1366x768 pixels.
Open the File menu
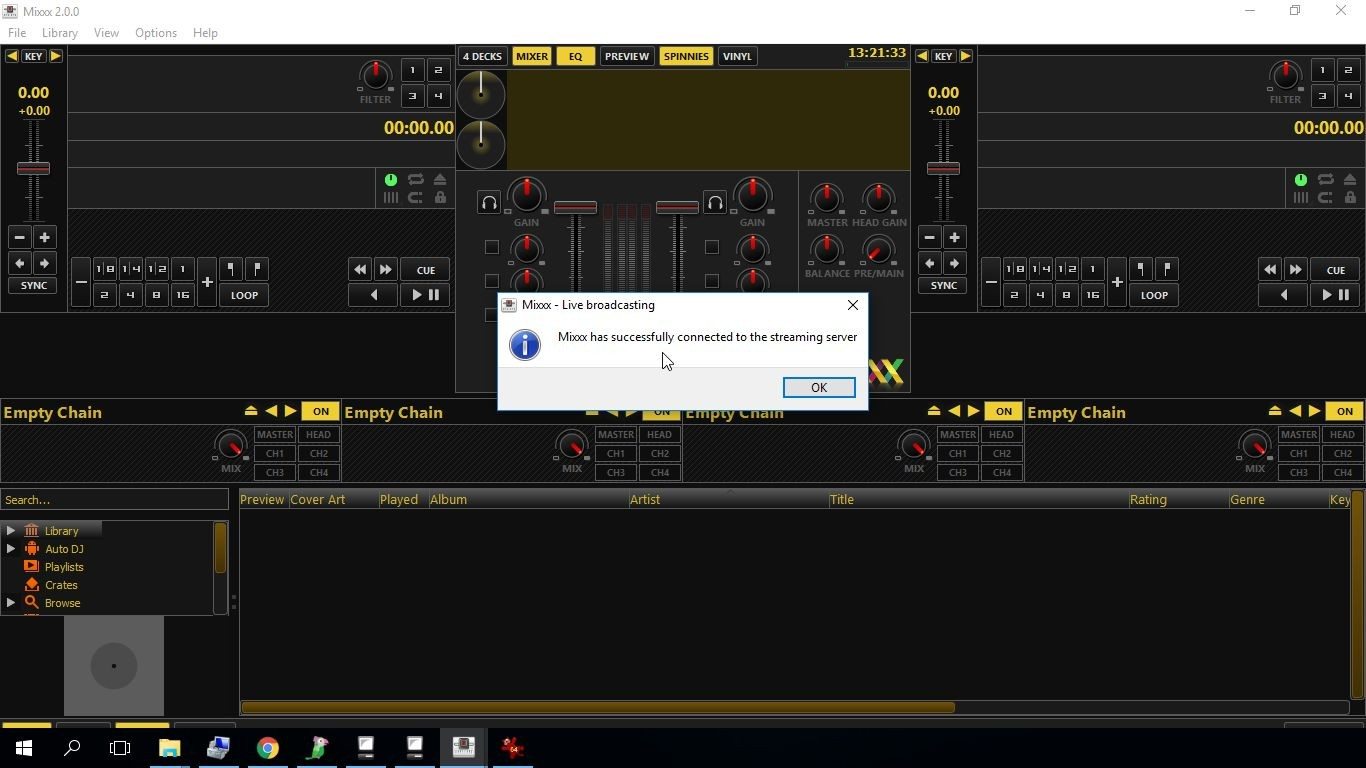(17, 33)
